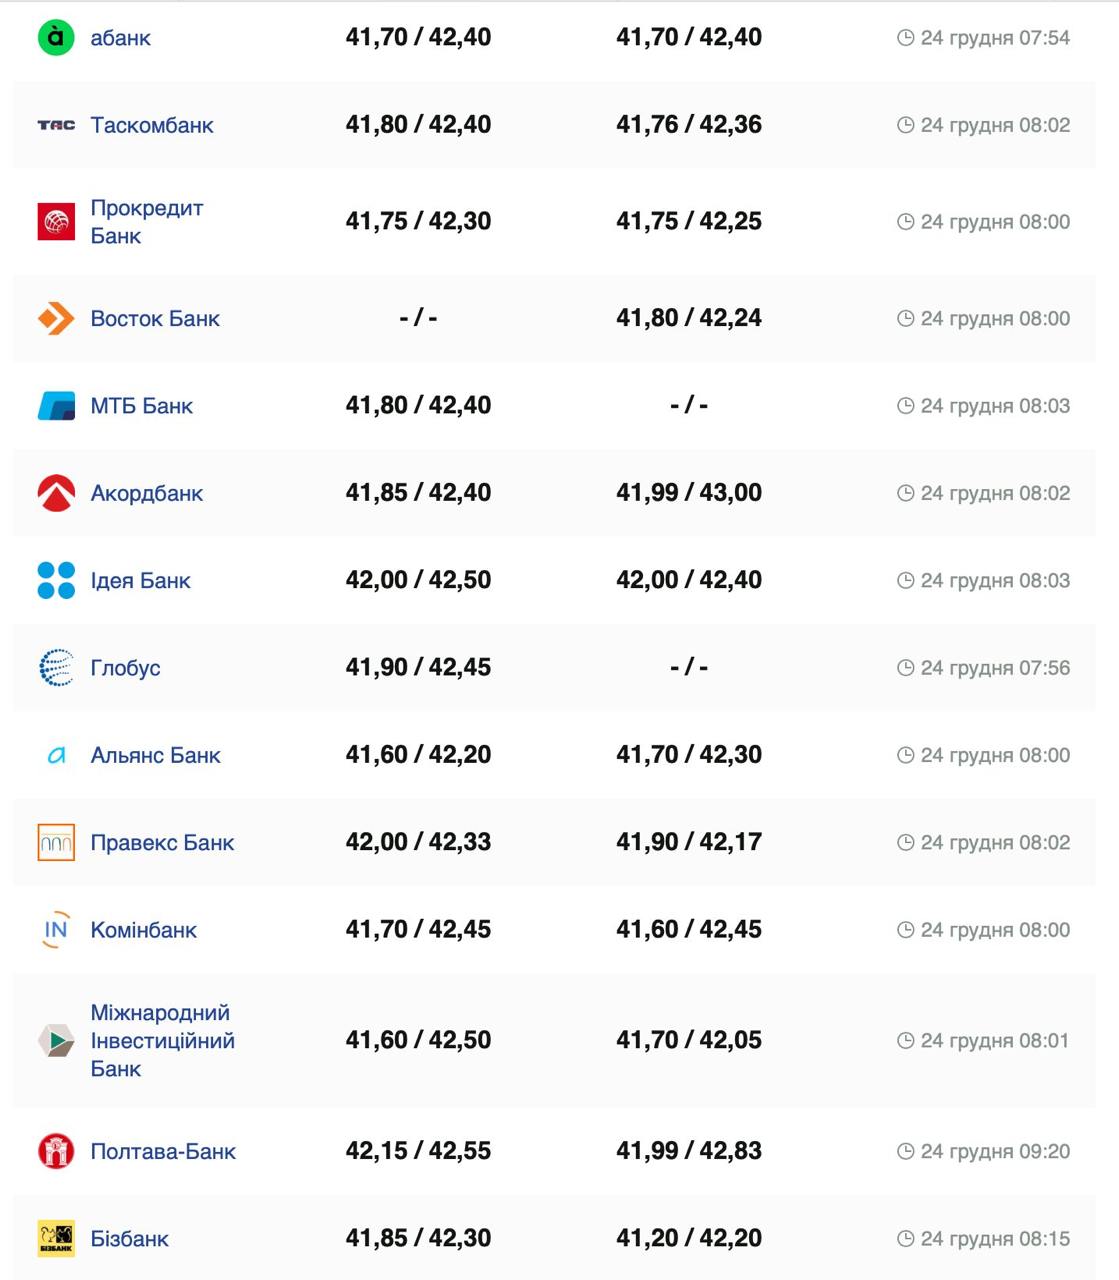The height and width of the screenshot is (1280, 1119).
Task: Click the Бізбанк name link
Action: pos(129,1239)
